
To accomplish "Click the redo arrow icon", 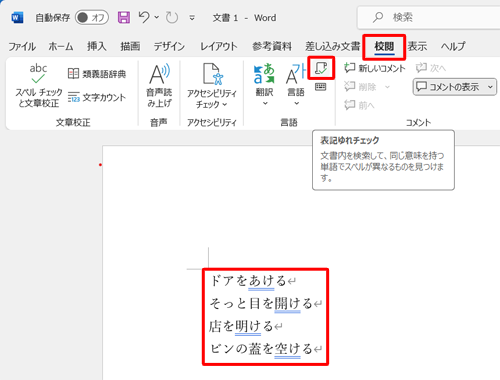I will 172,17.
